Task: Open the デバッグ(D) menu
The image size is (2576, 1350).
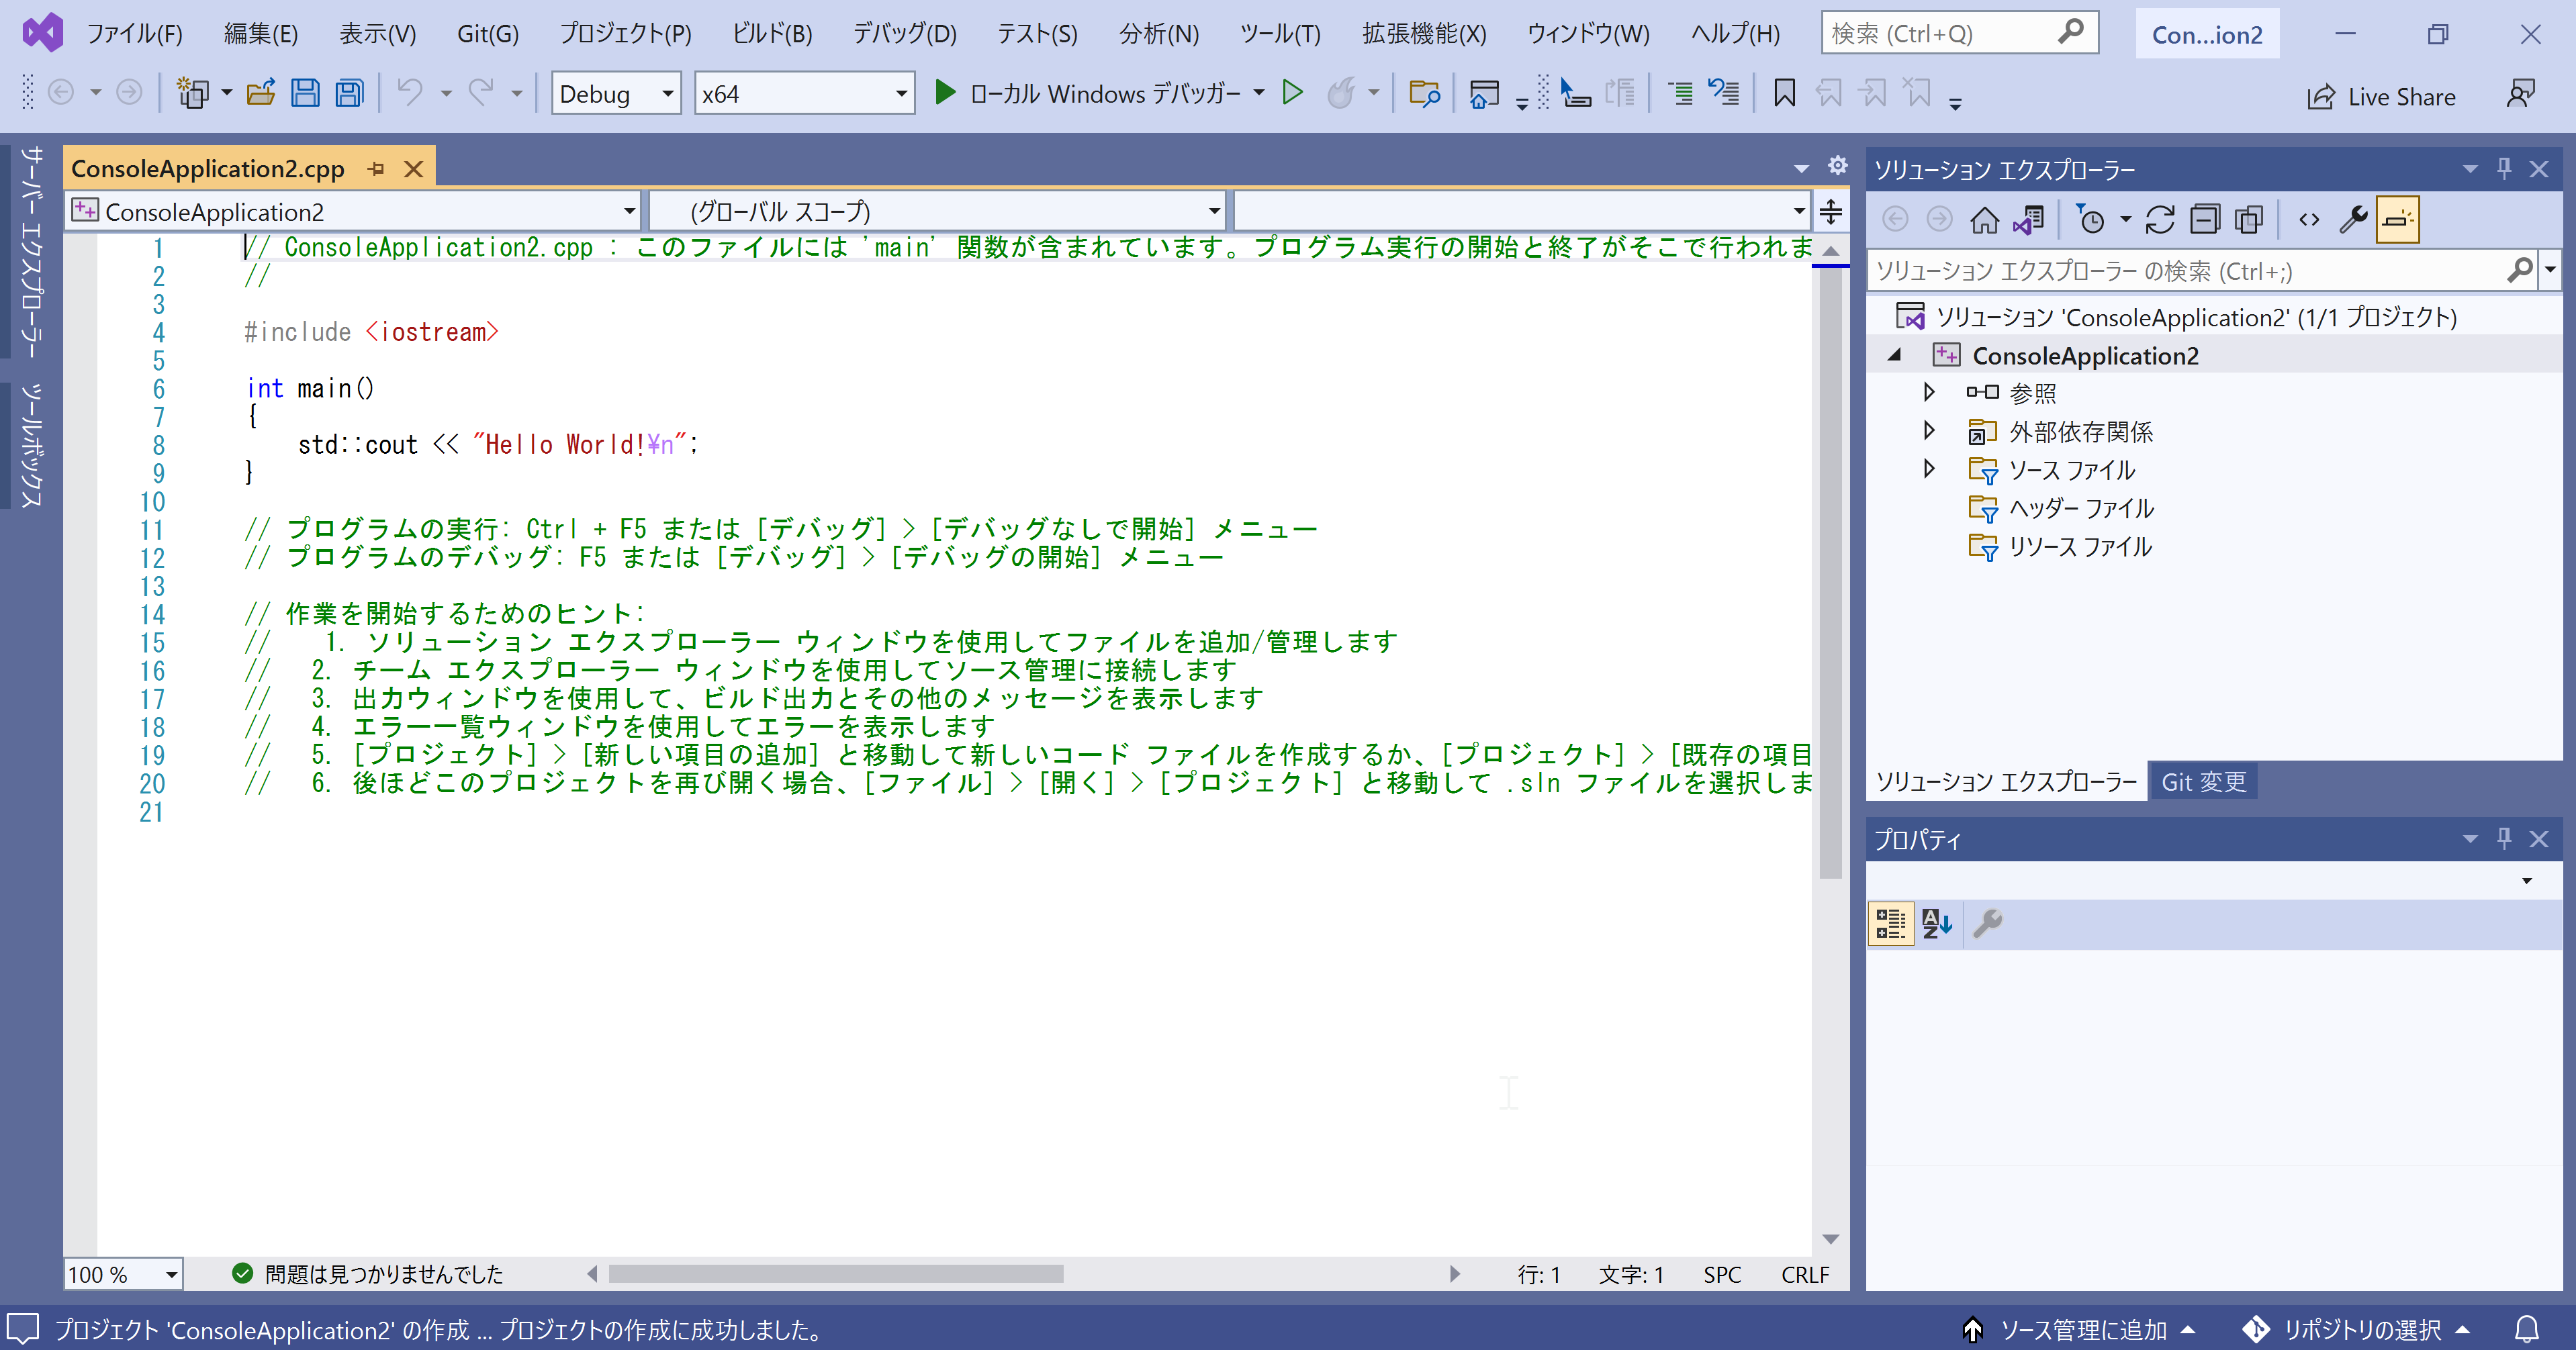Action: click(x=905, y=34)
